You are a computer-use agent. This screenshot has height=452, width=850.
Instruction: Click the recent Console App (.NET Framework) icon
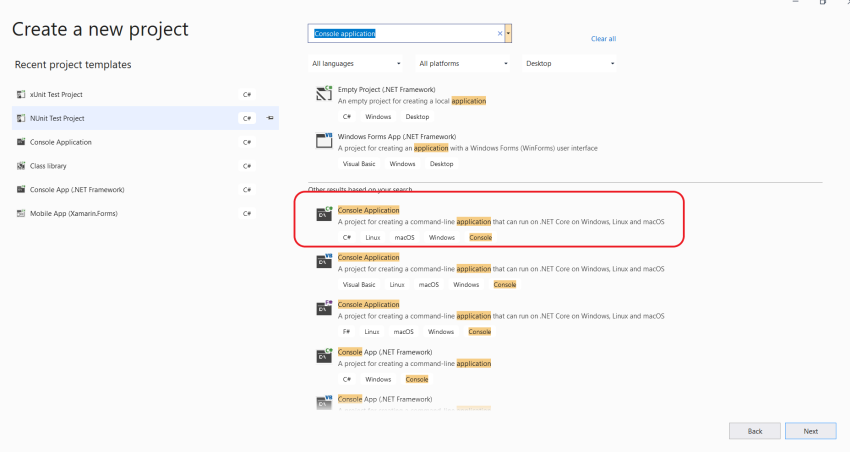21,190
